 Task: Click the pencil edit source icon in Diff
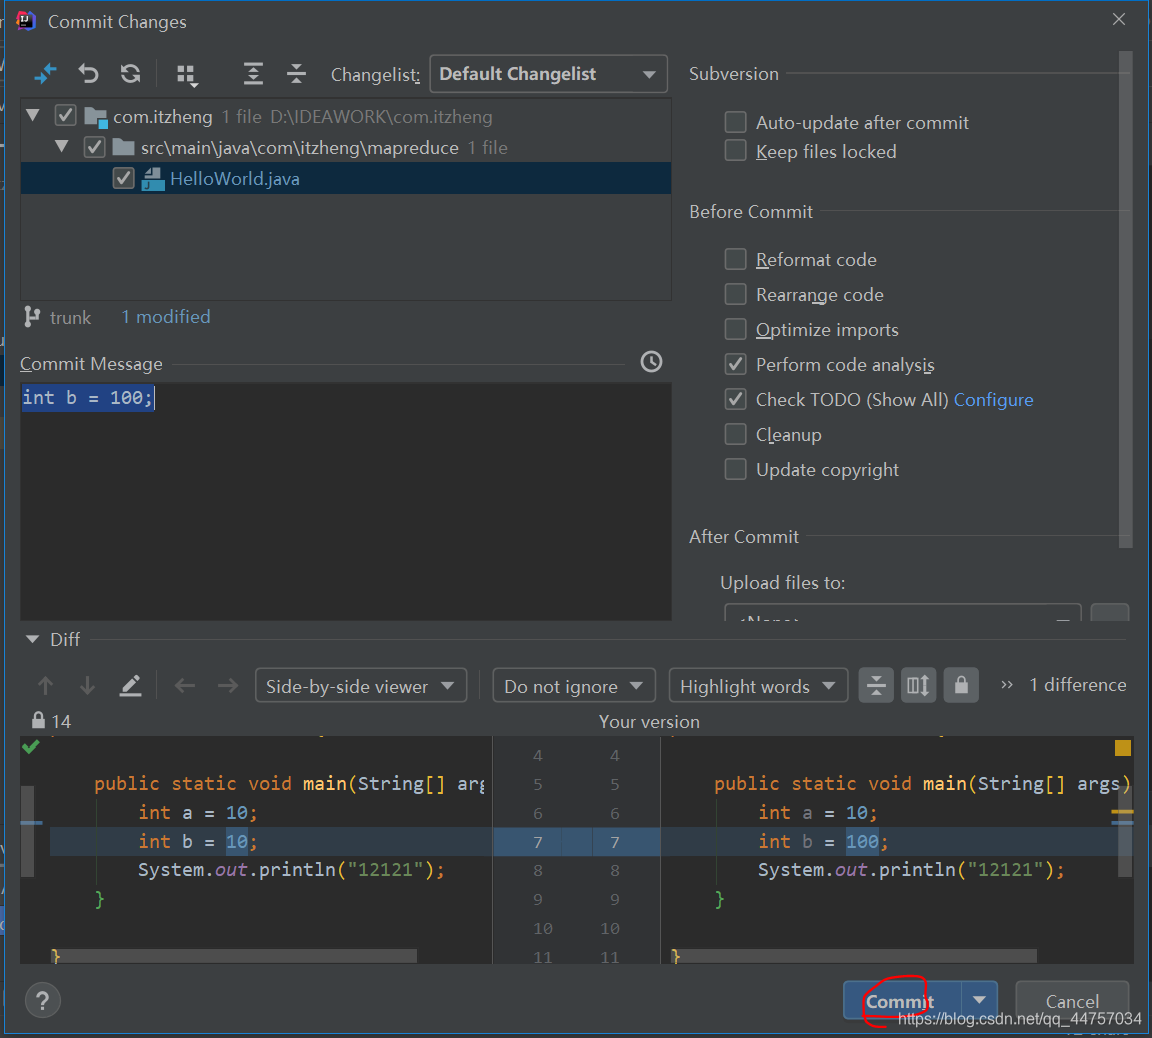click(130, 686)
